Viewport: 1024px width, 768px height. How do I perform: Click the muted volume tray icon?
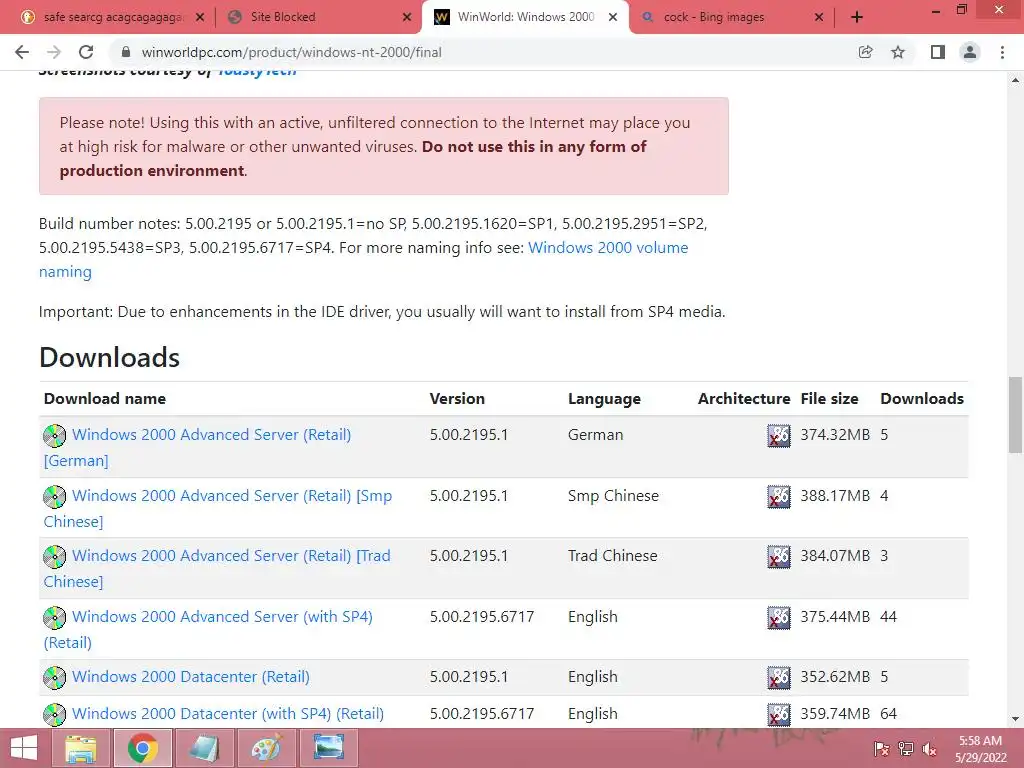(929, 749)
